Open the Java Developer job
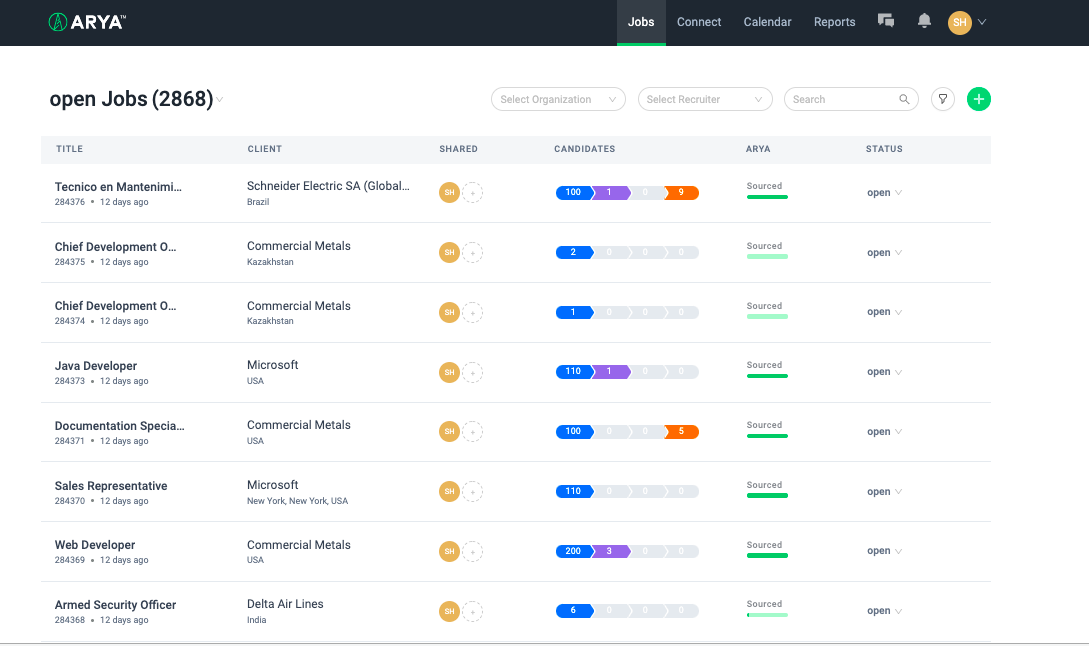 [x=96, y=366]
